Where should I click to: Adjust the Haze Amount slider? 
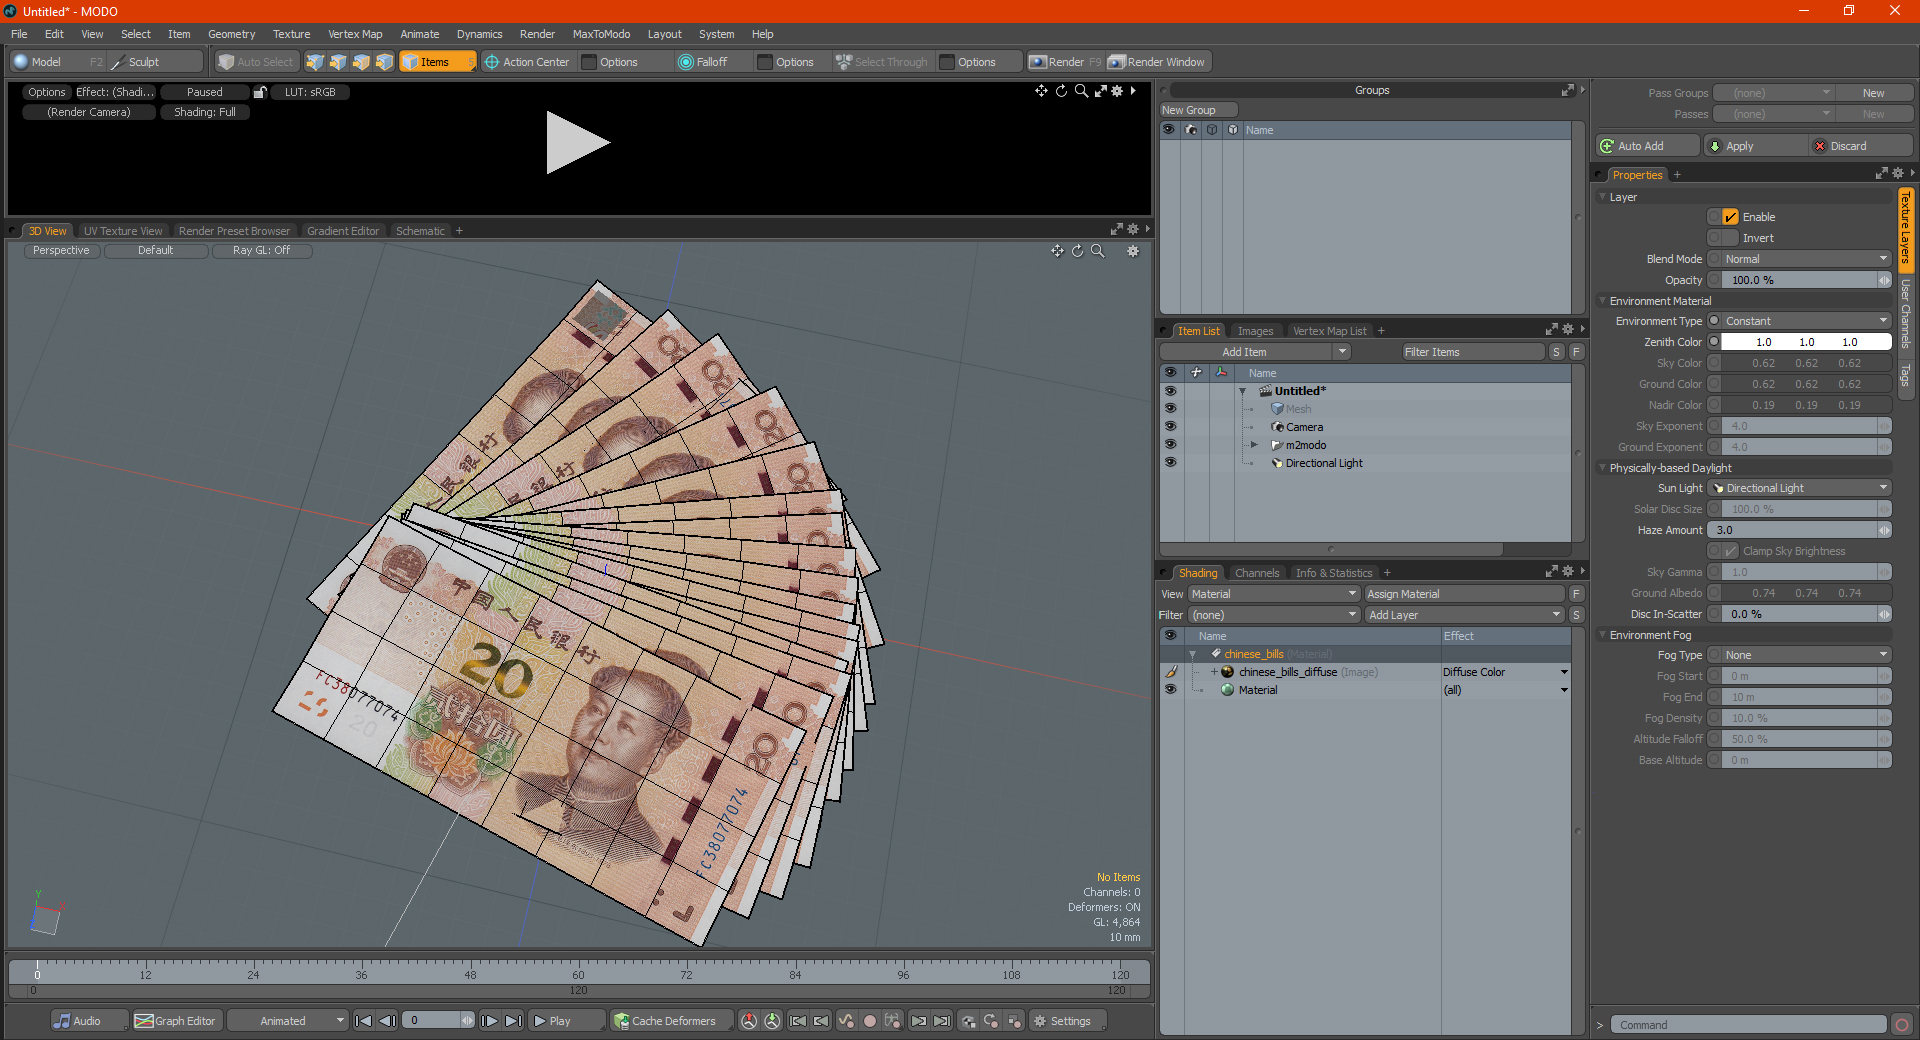click(1800, 530)
